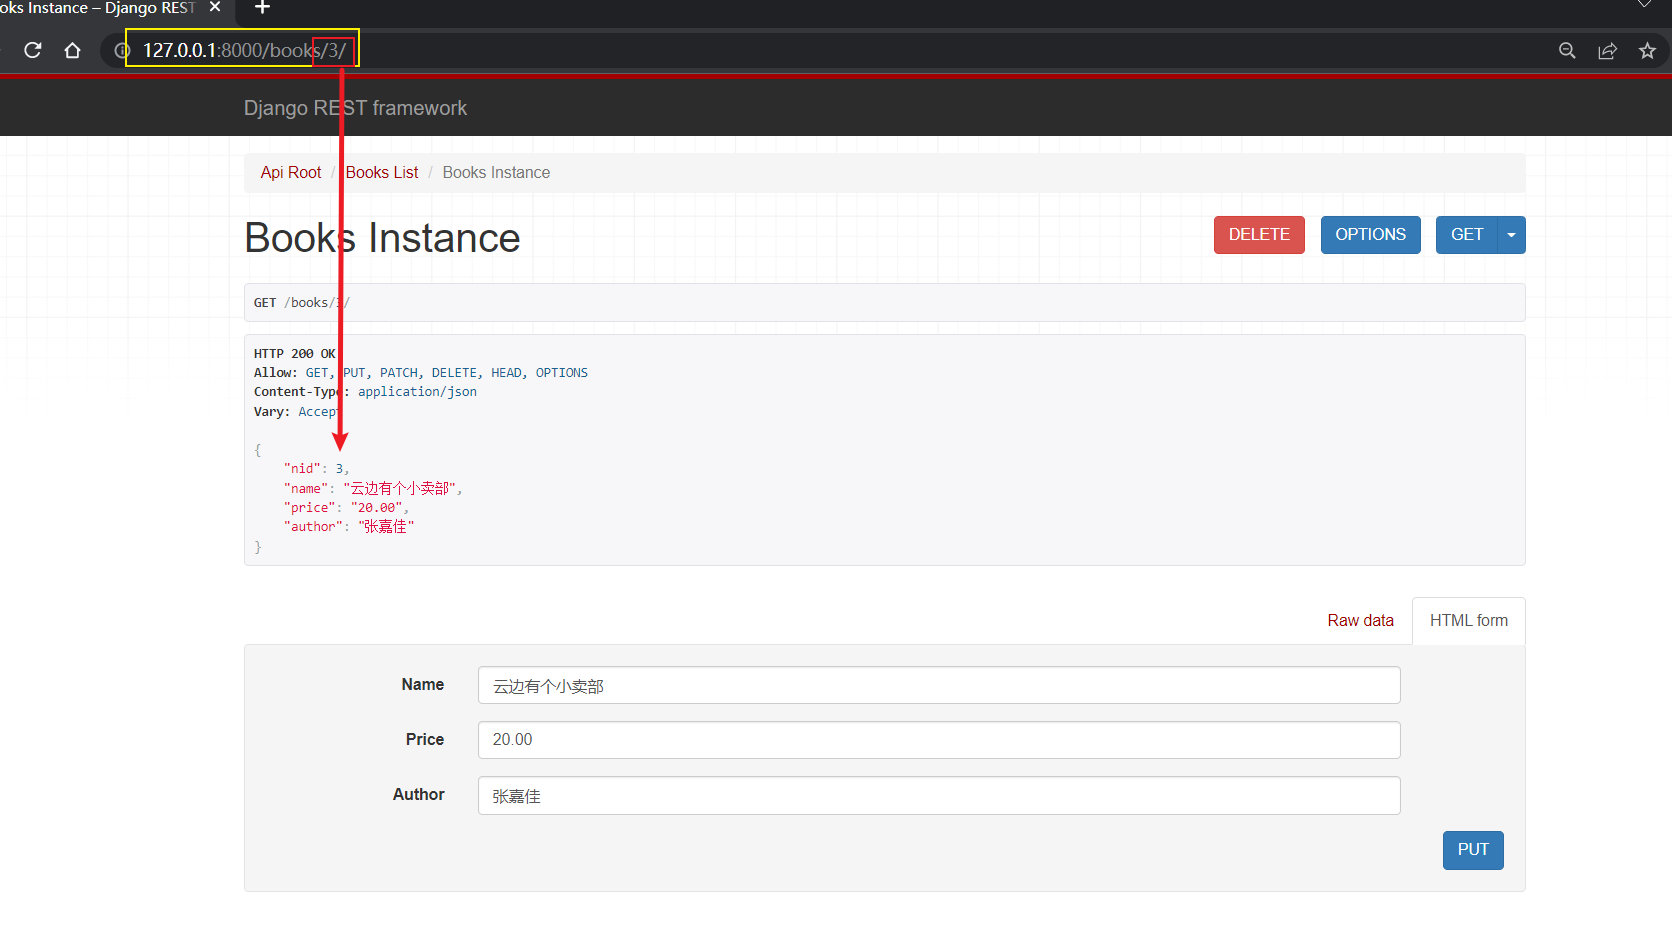The image size is (1672, 950).
Task: Switch to the HTML form tab
Action: coord(1468,621)
